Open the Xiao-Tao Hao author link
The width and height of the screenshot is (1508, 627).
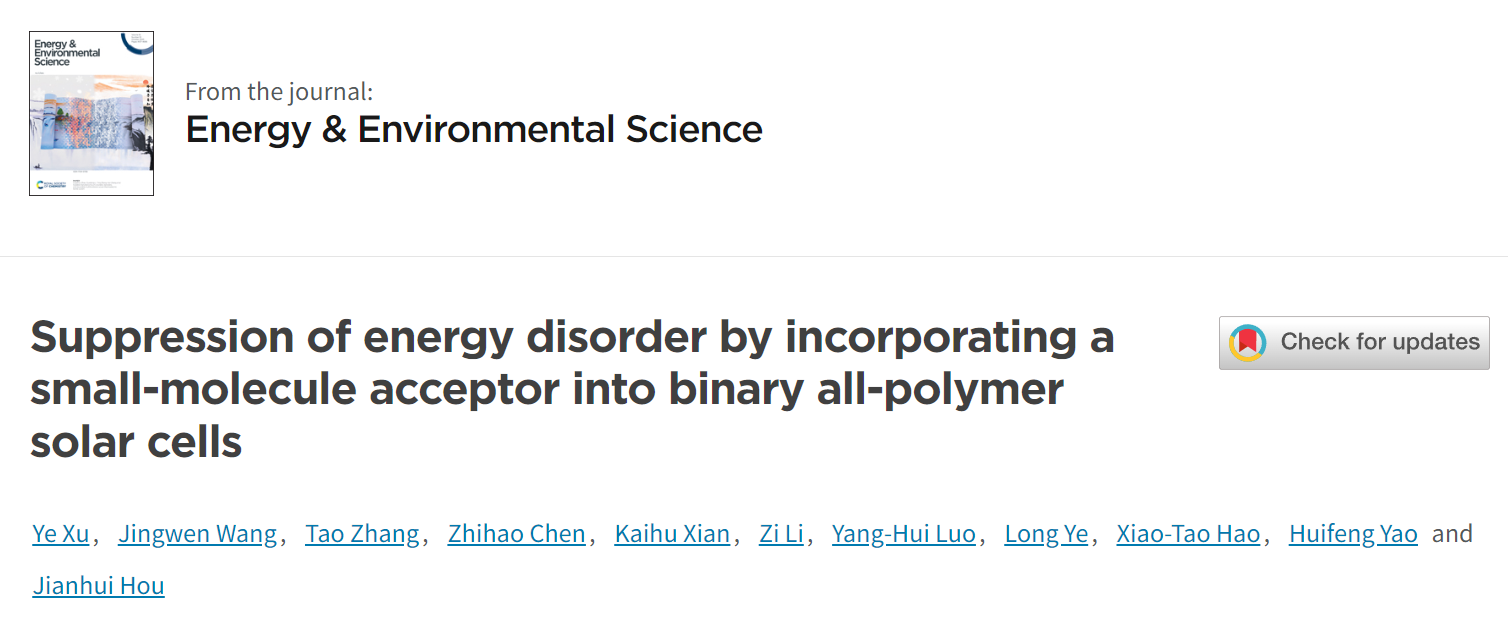(x=1188, y=534)
